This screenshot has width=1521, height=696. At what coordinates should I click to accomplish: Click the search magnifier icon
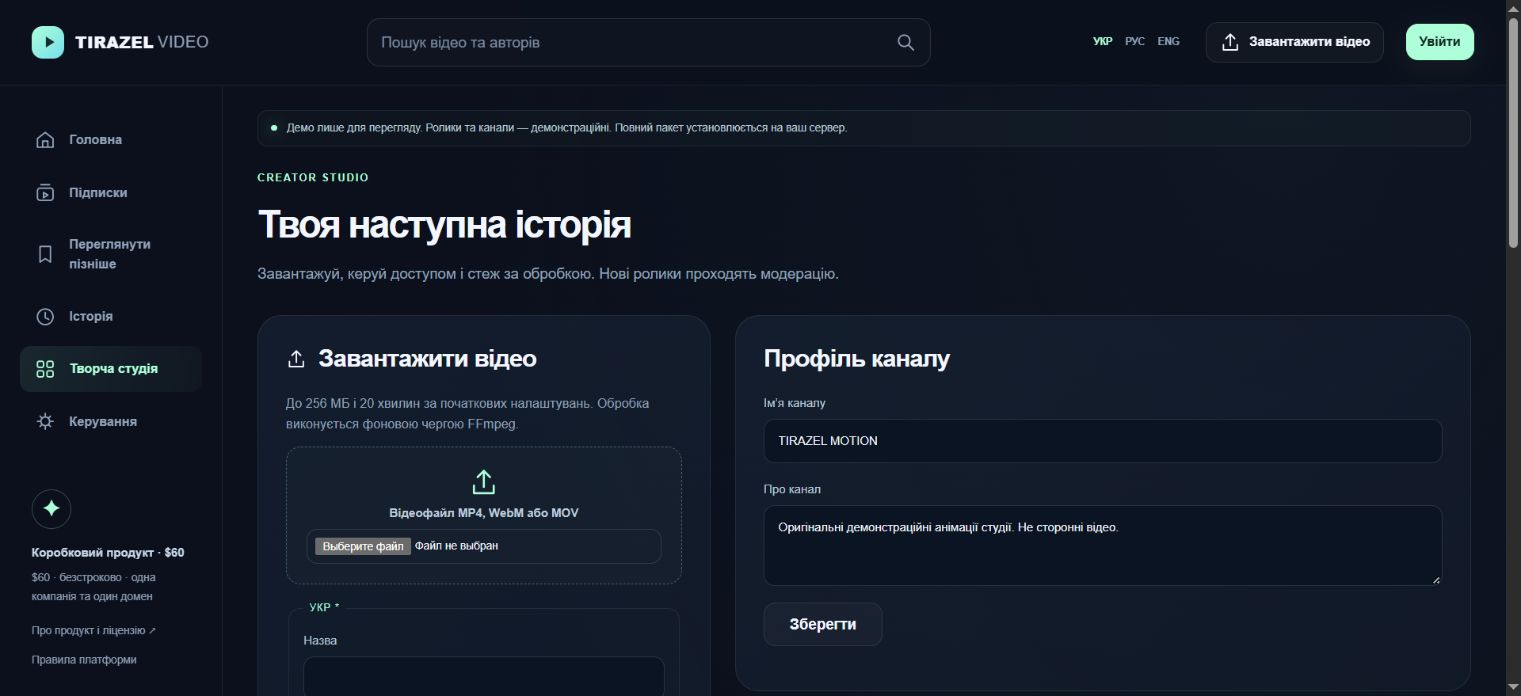(x=906, y=42)
